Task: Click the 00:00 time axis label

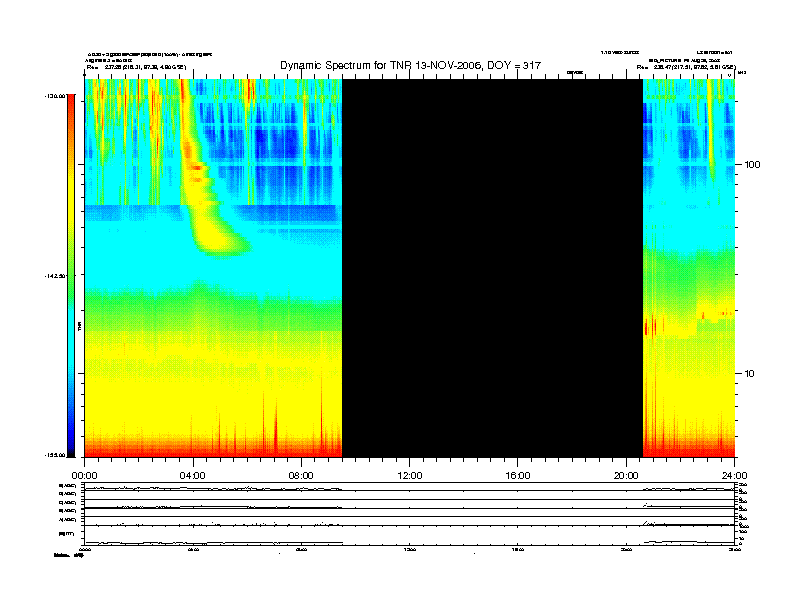Action: pos(84,476)
